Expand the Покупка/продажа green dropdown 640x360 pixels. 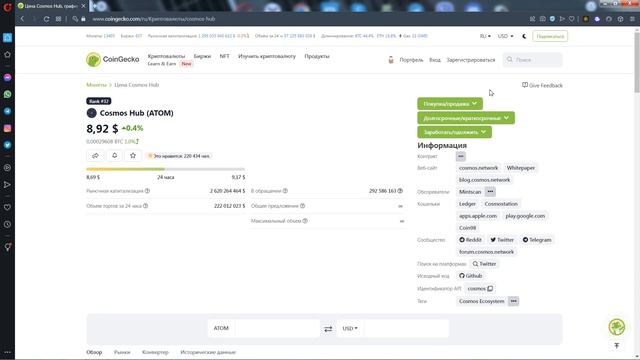(x=450, y=104)
